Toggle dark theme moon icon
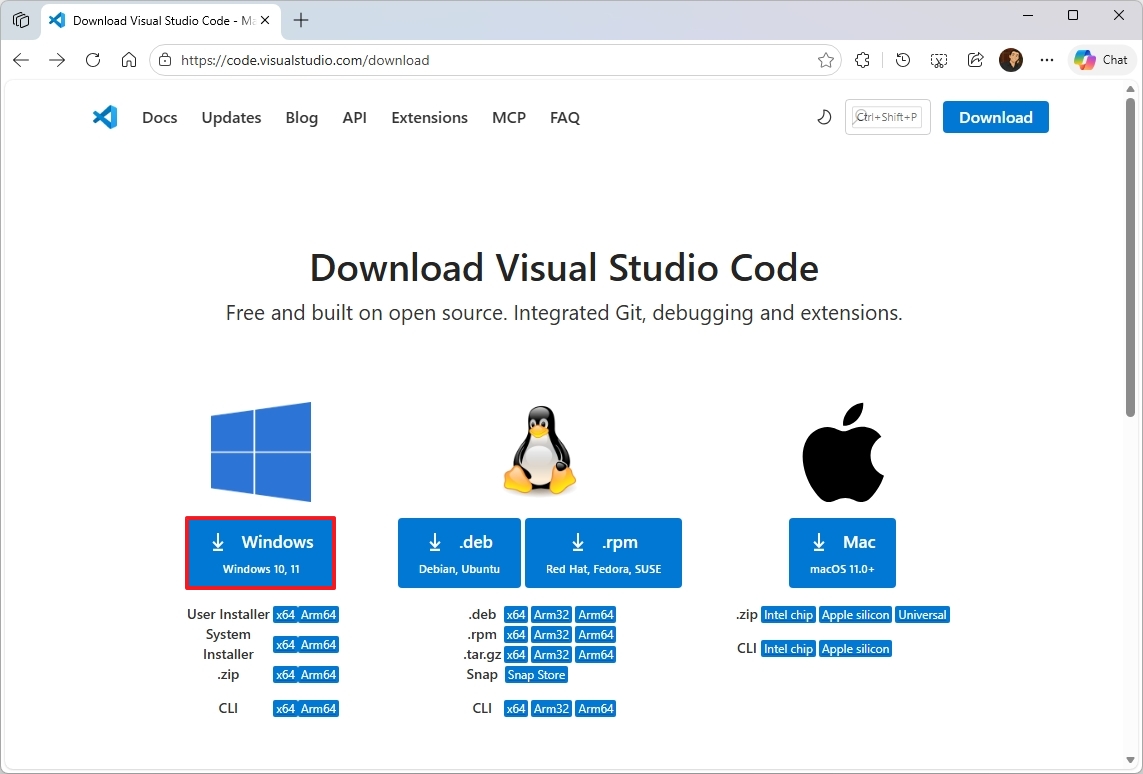 click(824, 117)
